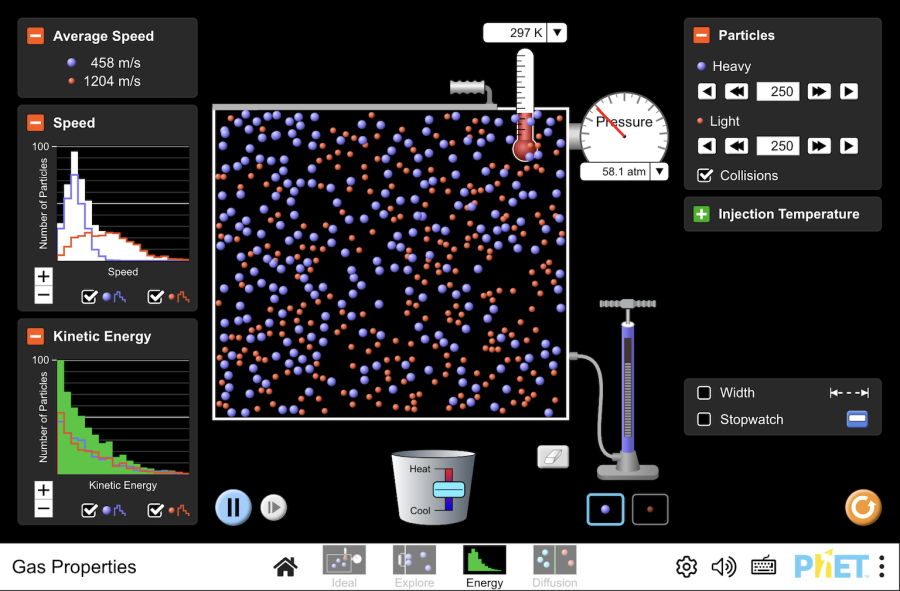Open the temperature units dropdown
900x591 pixels.
pyautogui.click(x=557, y=33)
